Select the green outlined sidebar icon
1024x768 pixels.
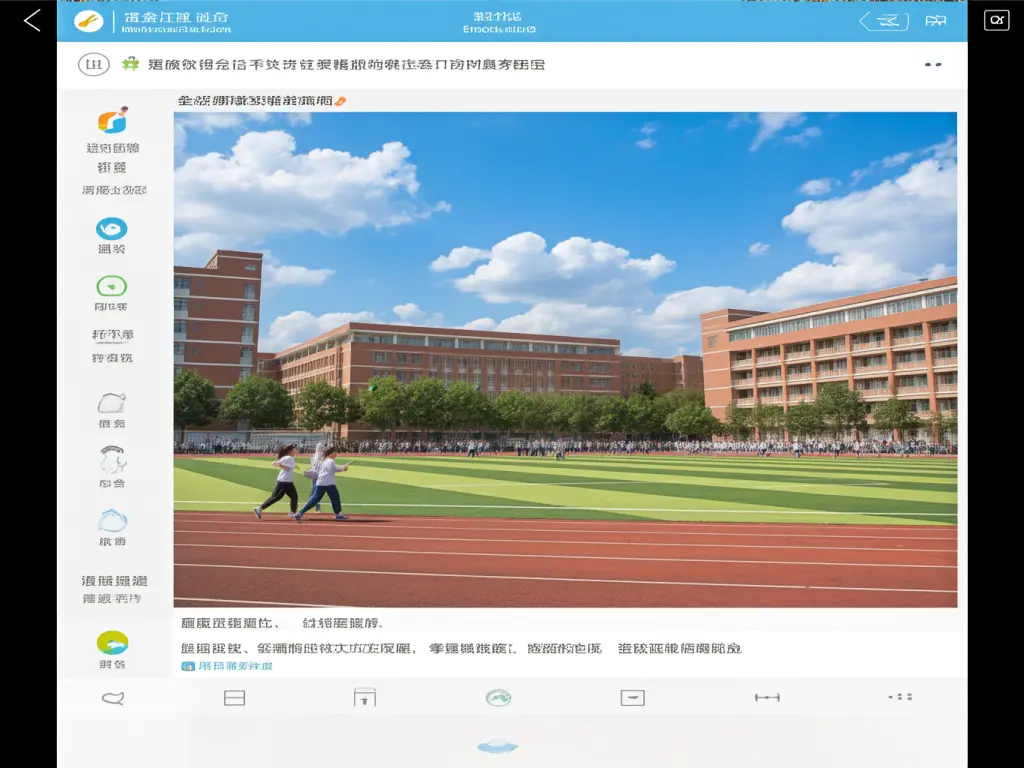point(112,286)
